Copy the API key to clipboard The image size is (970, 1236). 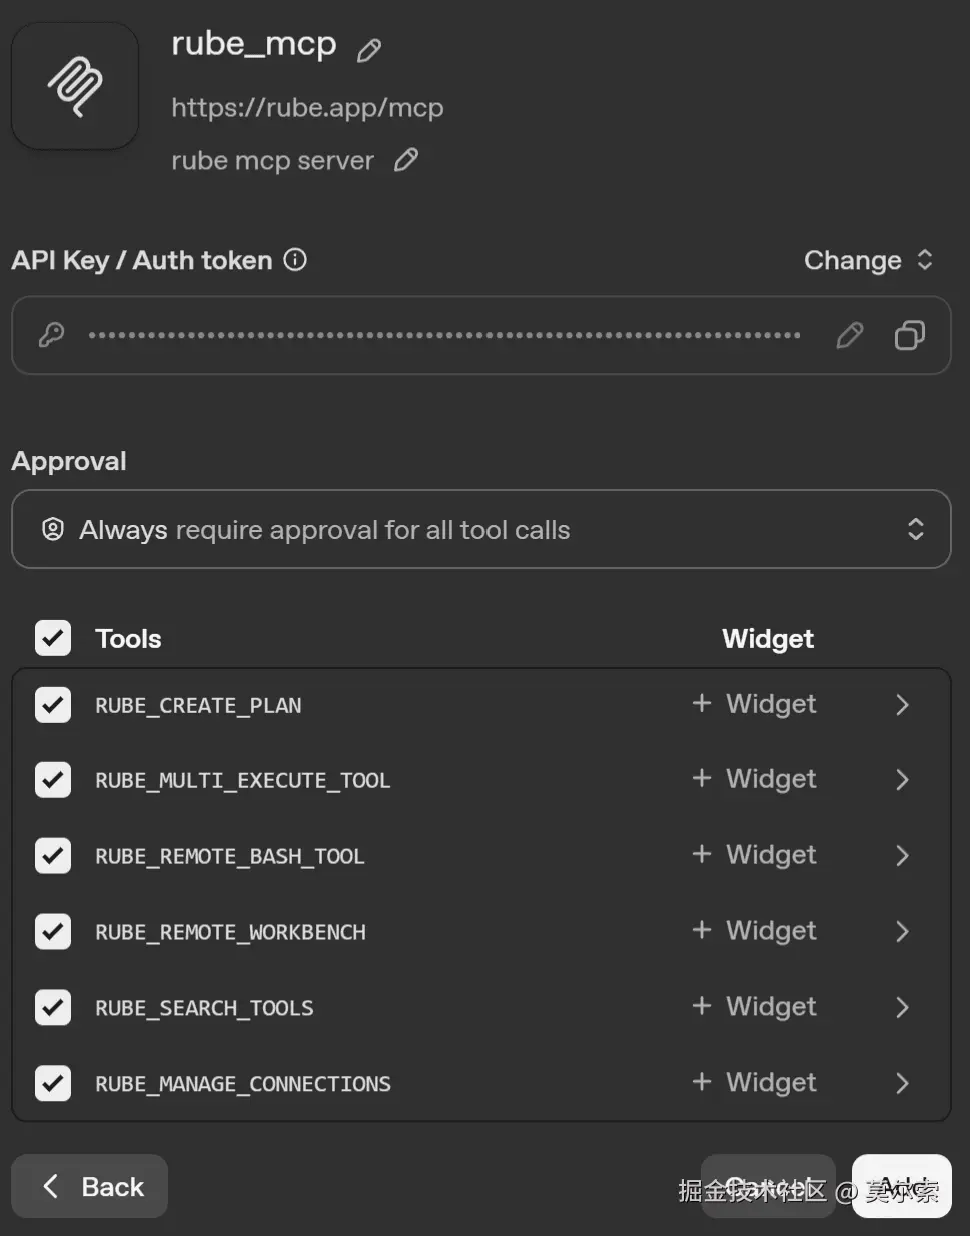pyautogui.click(x=909, y=336)
